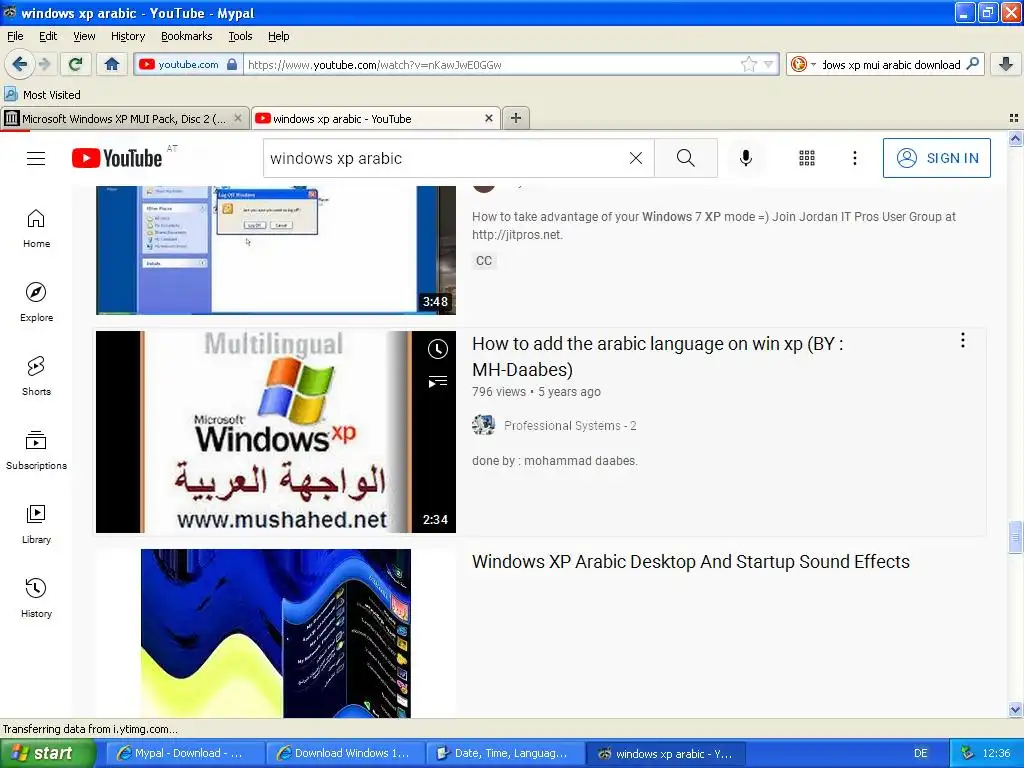Click the system tray icon beside the clock

point(967,753)
